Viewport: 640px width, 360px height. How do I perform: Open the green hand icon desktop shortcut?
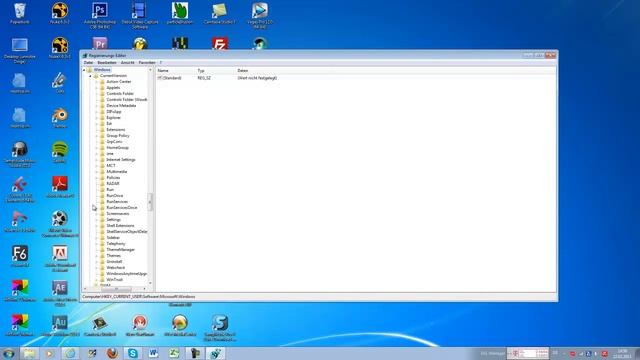pyautogui.click(x=180, y=13)
